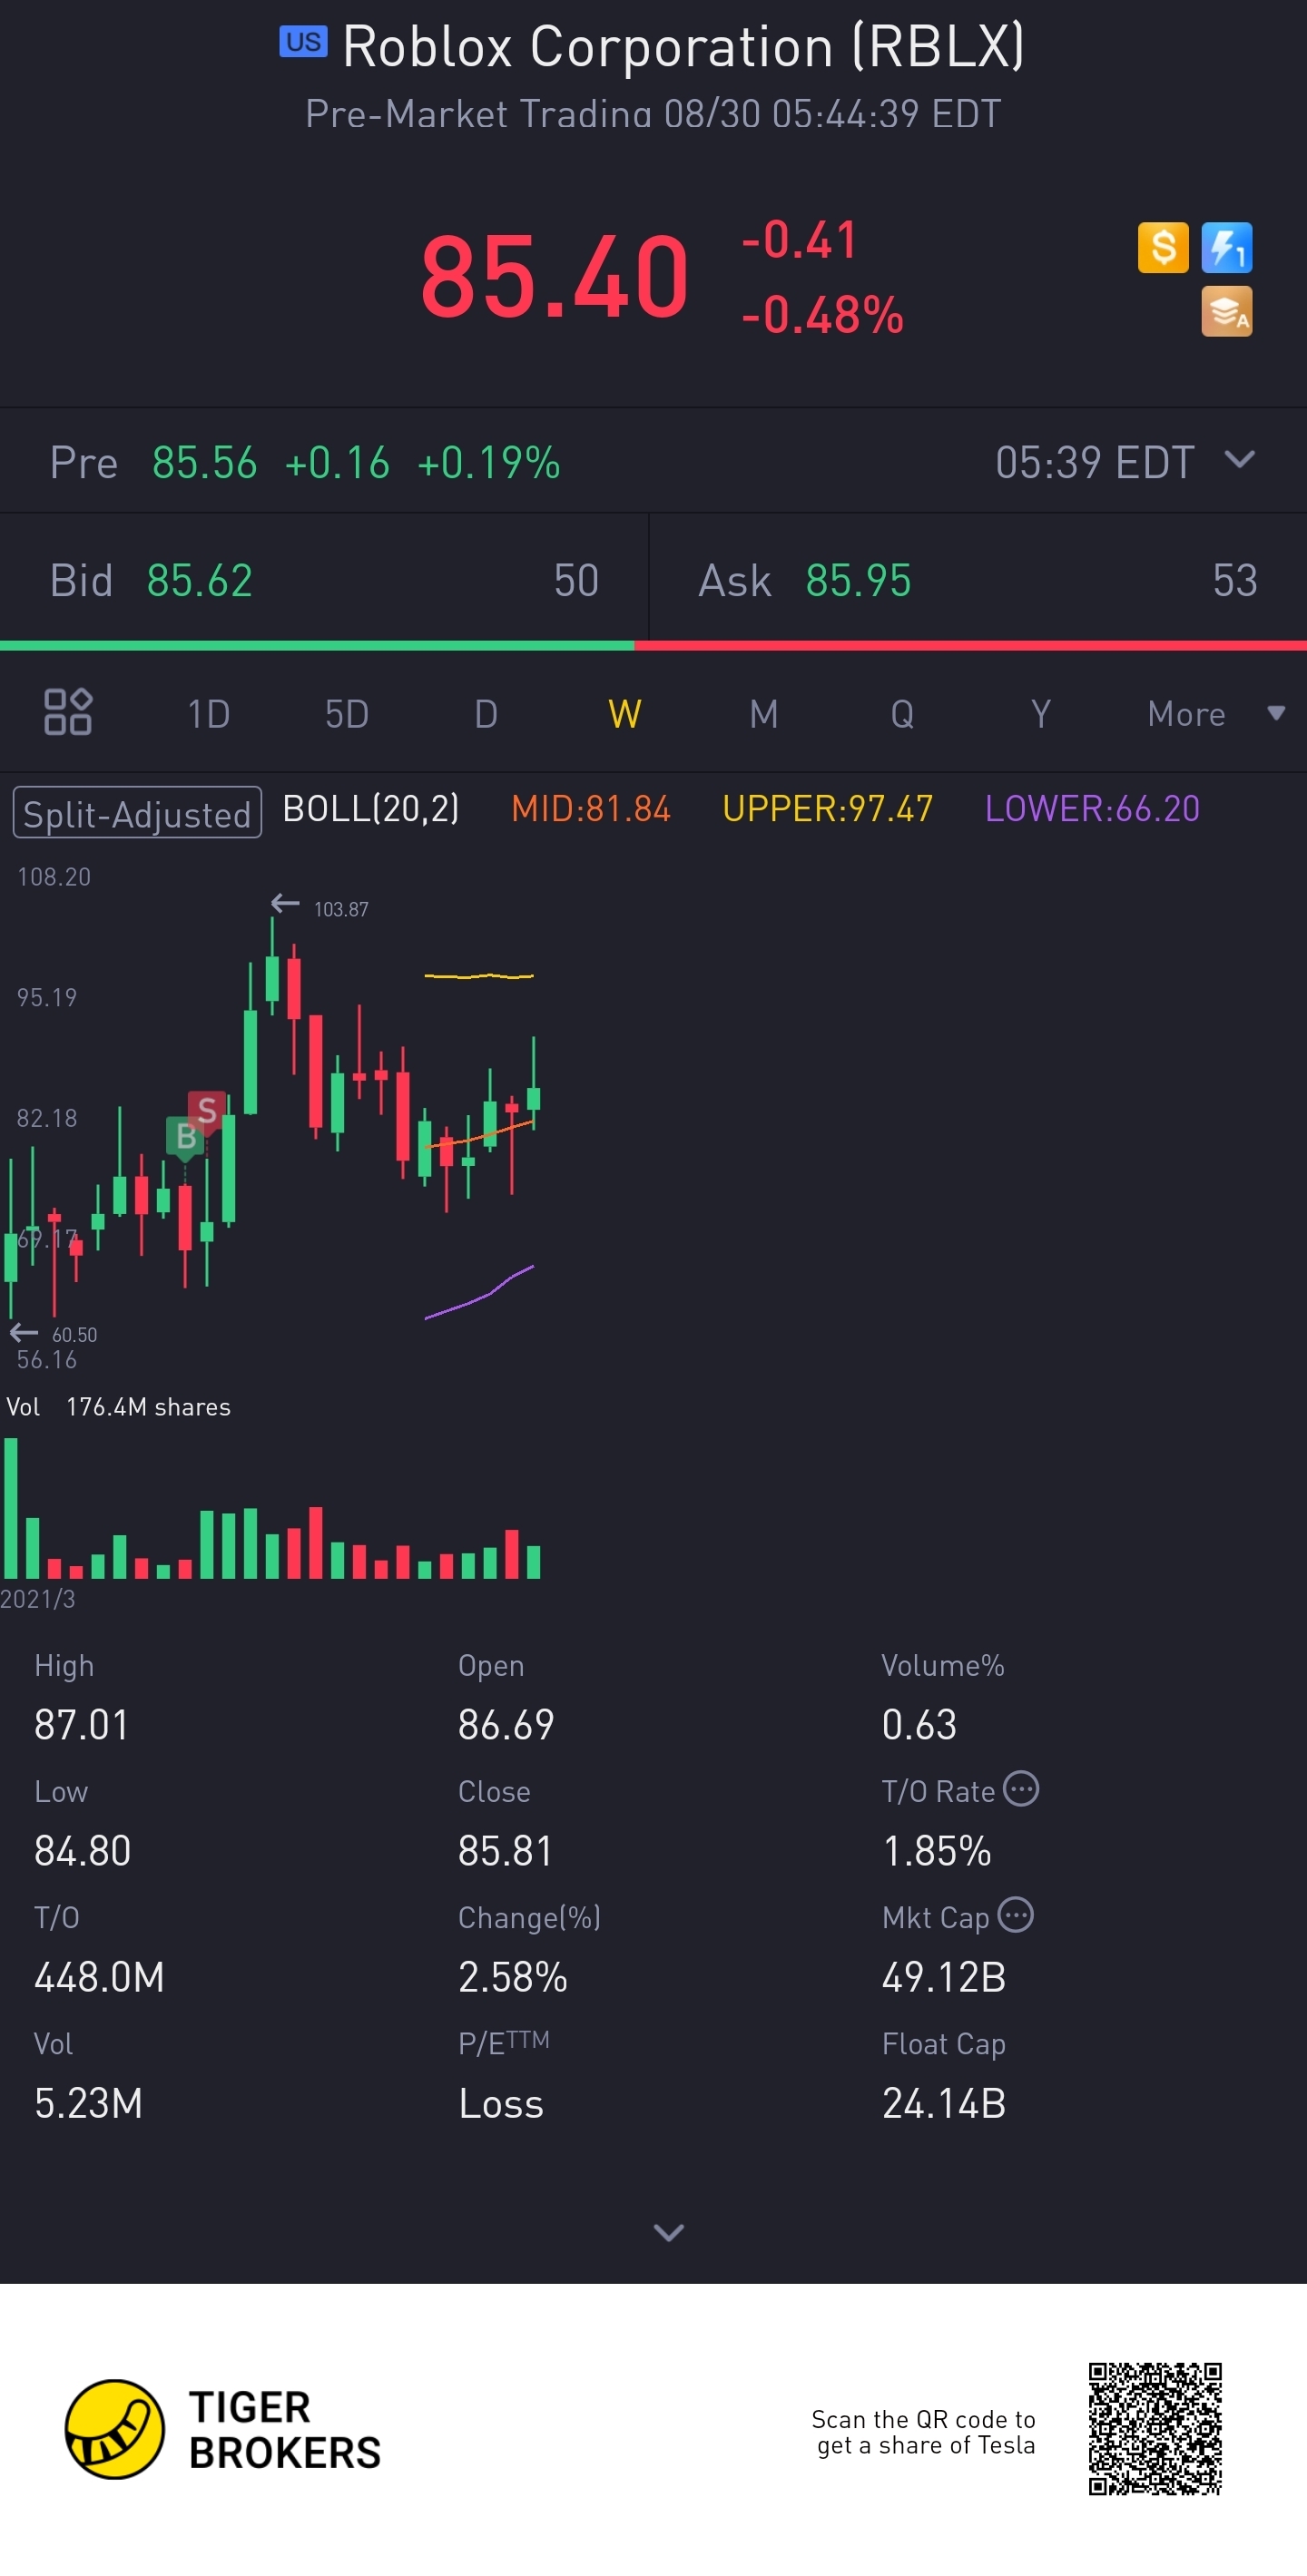
Task: Tap the US market flag badge
Action: pos(303,42)
